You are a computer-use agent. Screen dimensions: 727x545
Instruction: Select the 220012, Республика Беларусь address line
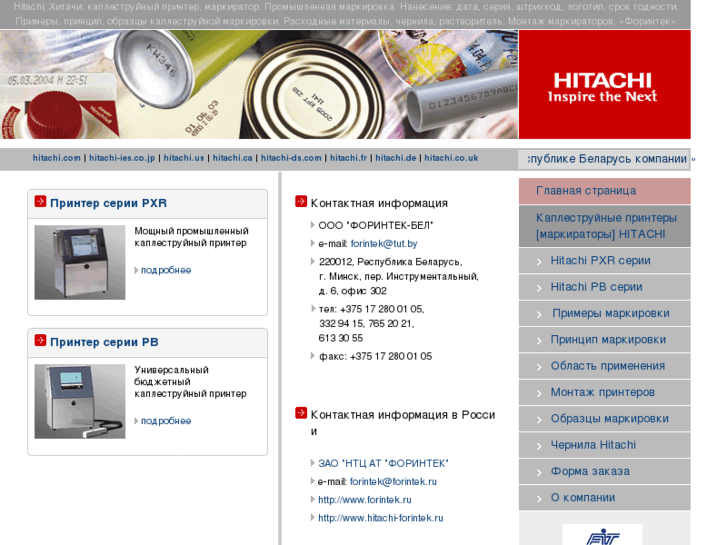(x=390, y=262)
